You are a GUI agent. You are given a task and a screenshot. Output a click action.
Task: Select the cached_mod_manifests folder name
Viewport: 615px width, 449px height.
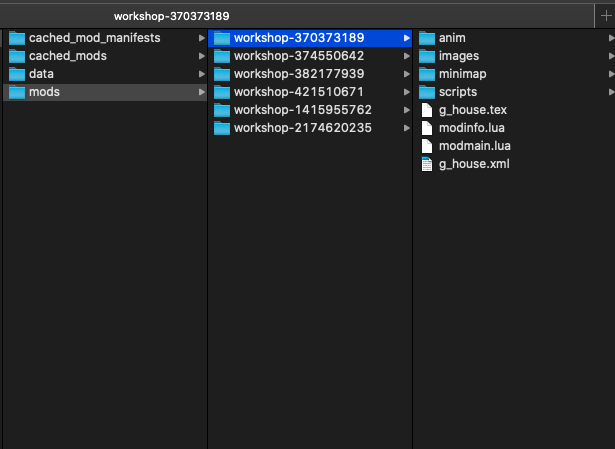pos(95,38)
